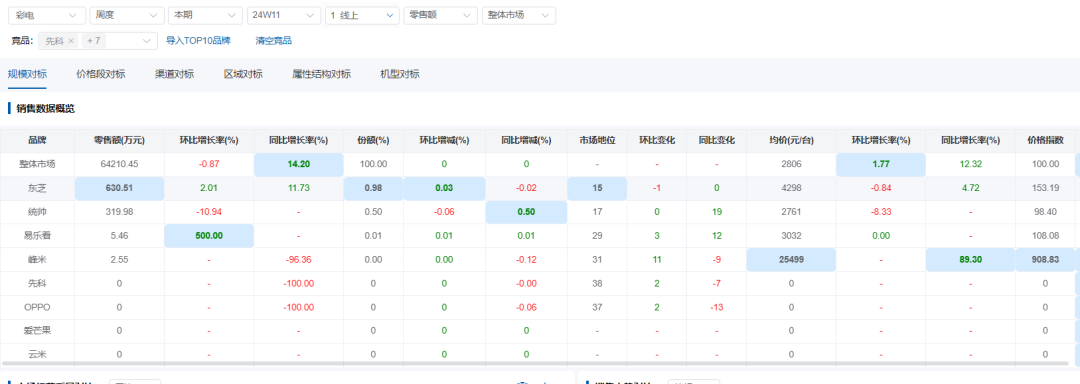
Task: Click the 3032 average price cell
Action: click(791, 235)
